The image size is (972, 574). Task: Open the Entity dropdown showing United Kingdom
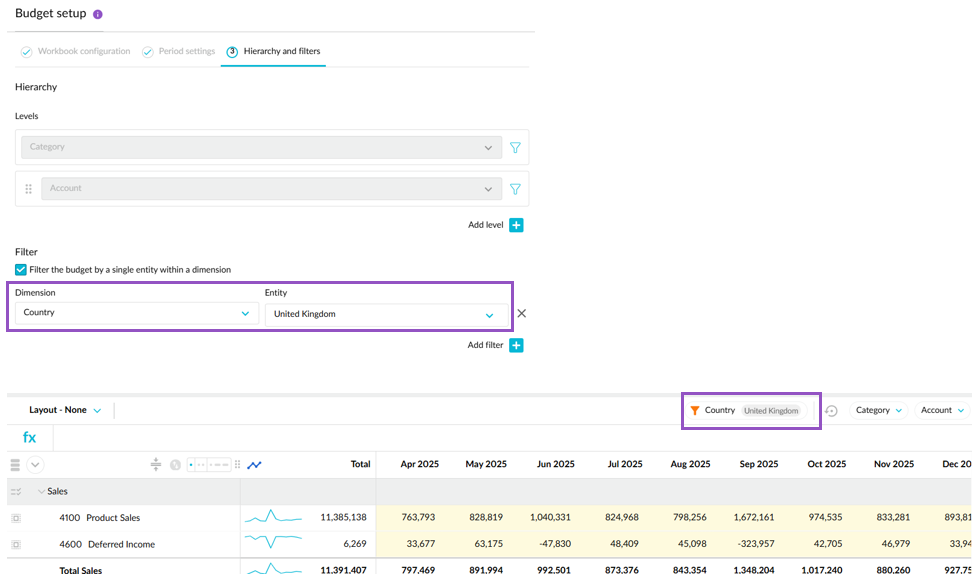[385, 314]
